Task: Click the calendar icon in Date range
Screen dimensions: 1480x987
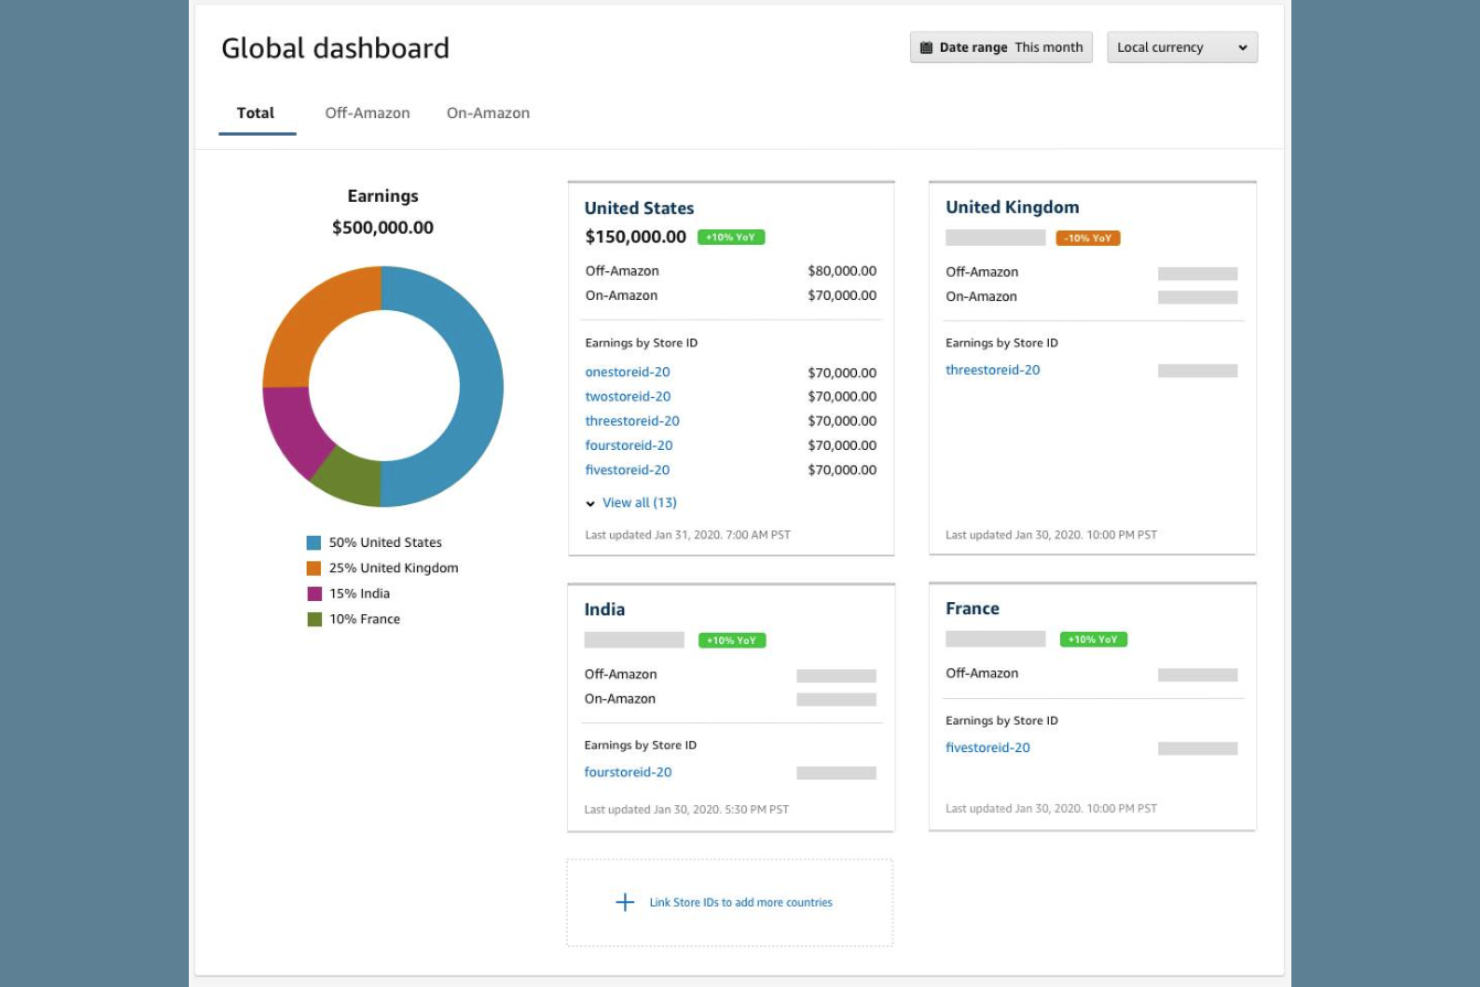Action: tap(926, 47)
